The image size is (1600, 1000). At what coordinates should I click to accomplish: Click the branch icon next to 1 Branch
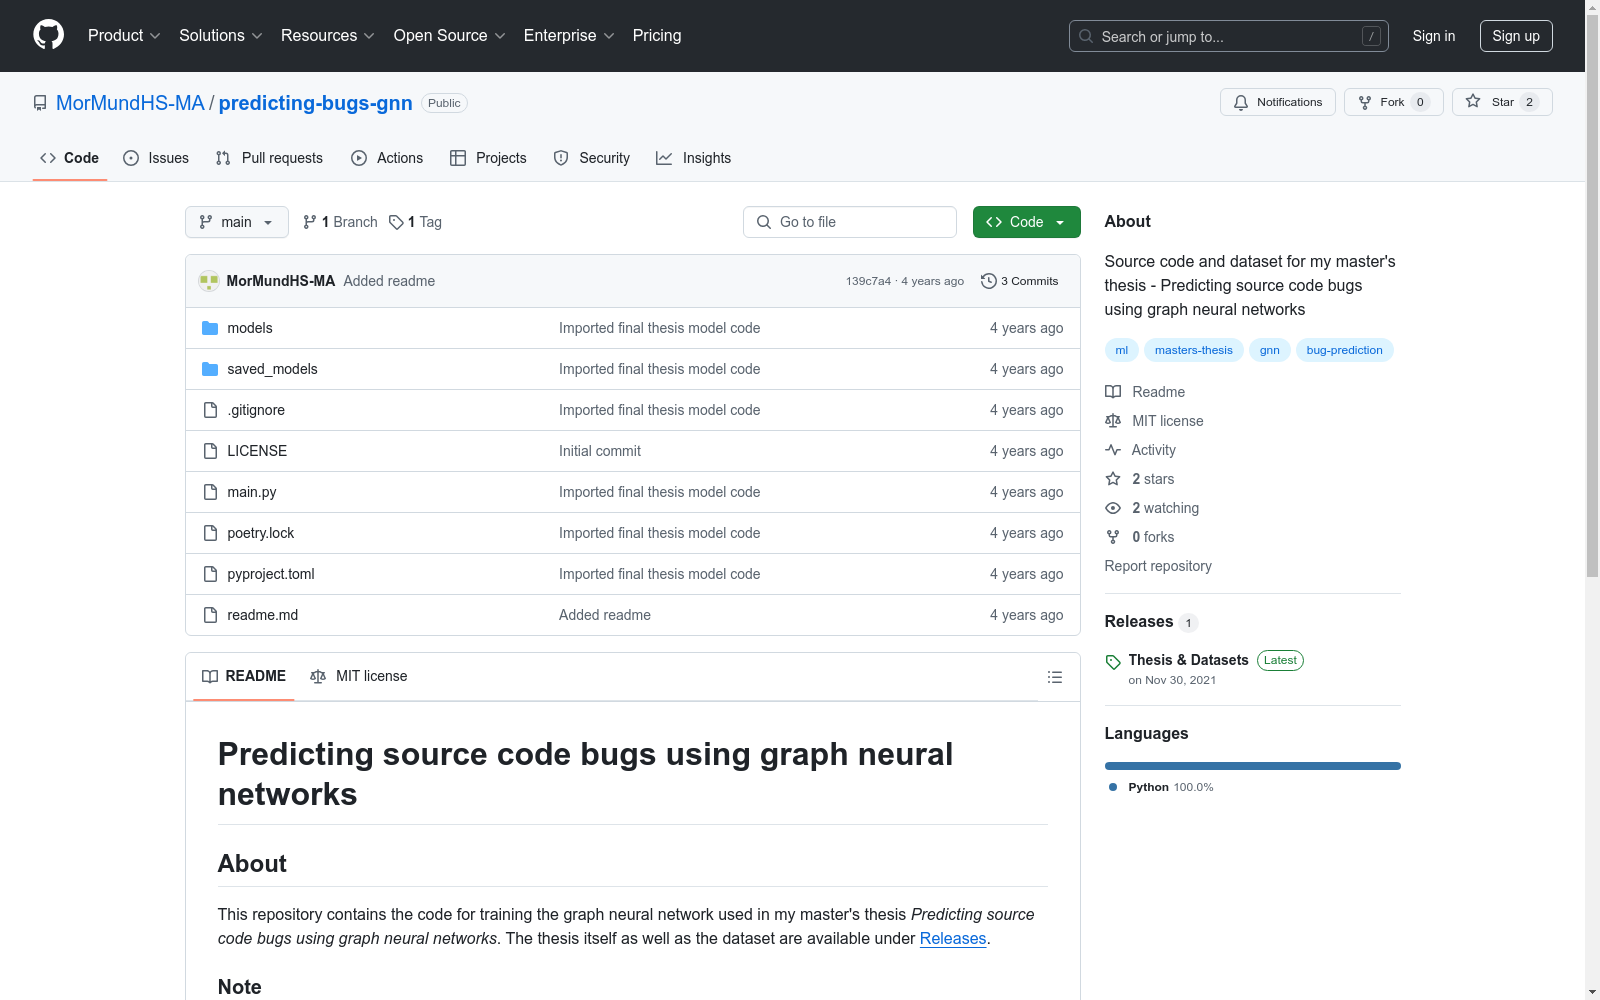pos(310,222)
